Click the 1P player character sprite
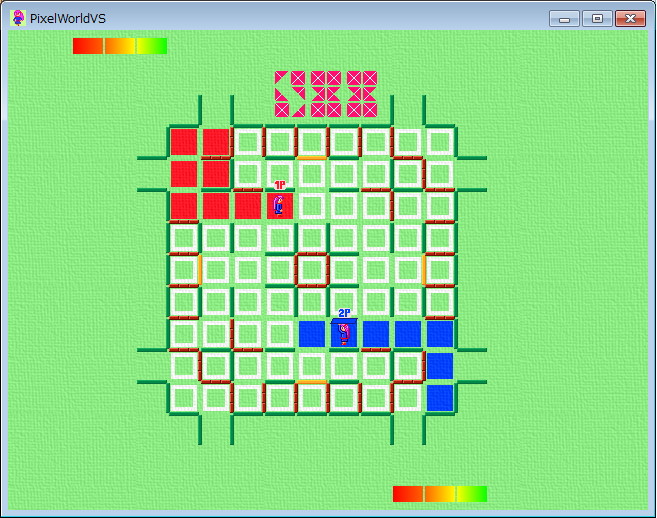The width and height of the screenshot is (657, 518). (279, 205)
